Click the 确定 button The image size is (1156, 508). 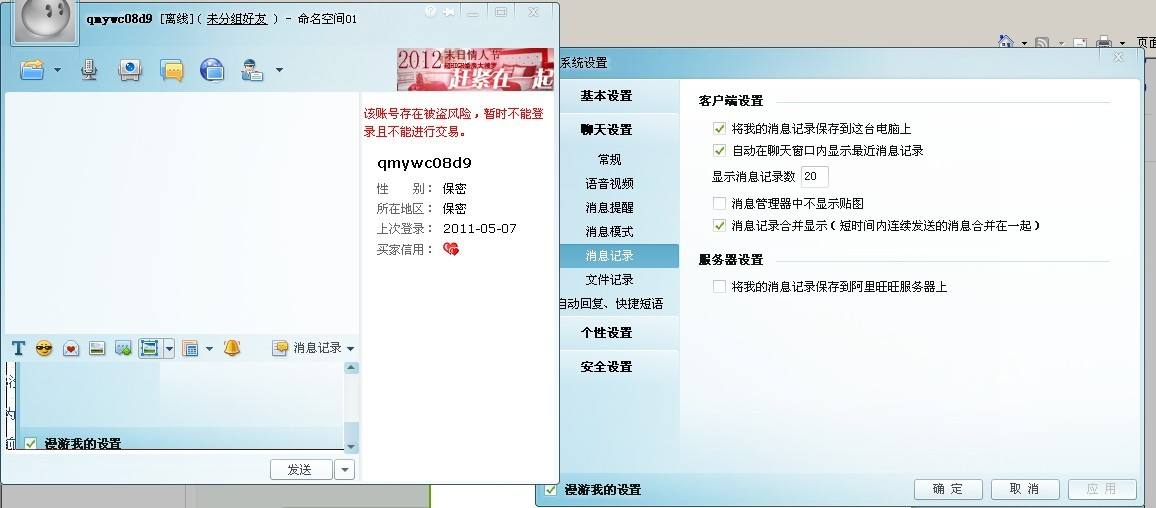[x=948, y=489]
